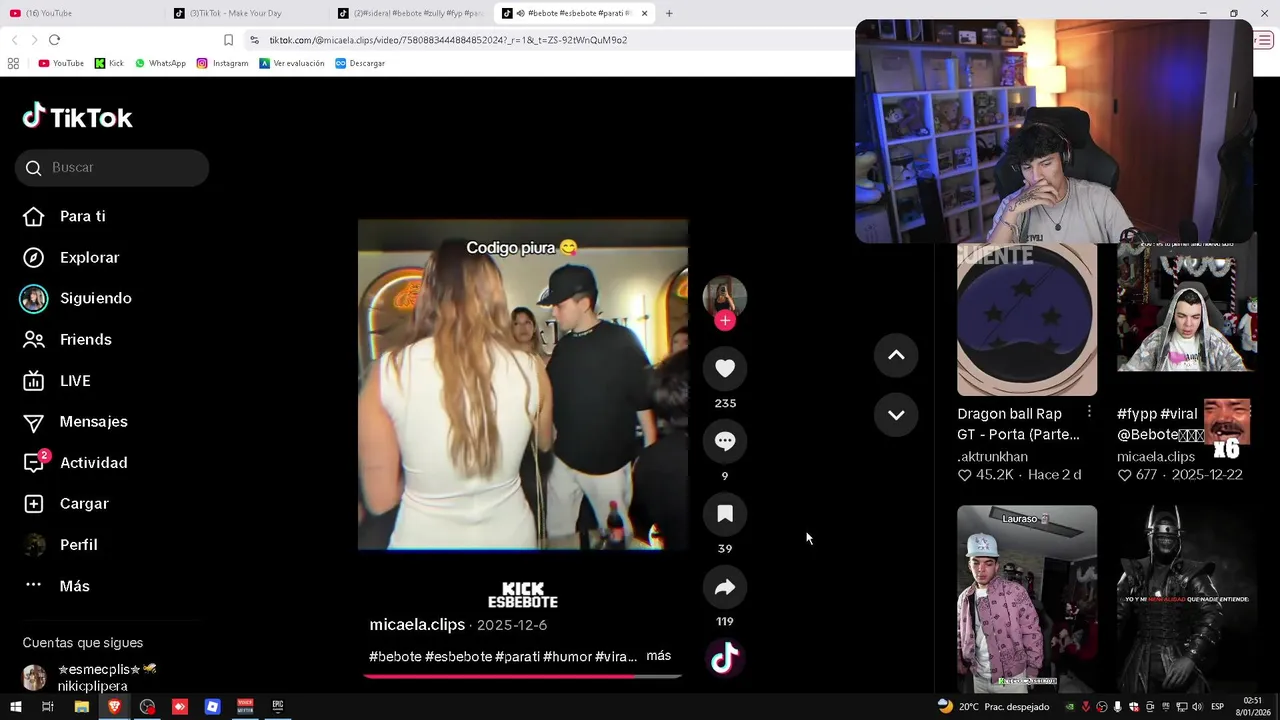The width and height of the screenshot is (1280, 720).
Task: Go to previous video with up chevron
Action: pos(896,355)
